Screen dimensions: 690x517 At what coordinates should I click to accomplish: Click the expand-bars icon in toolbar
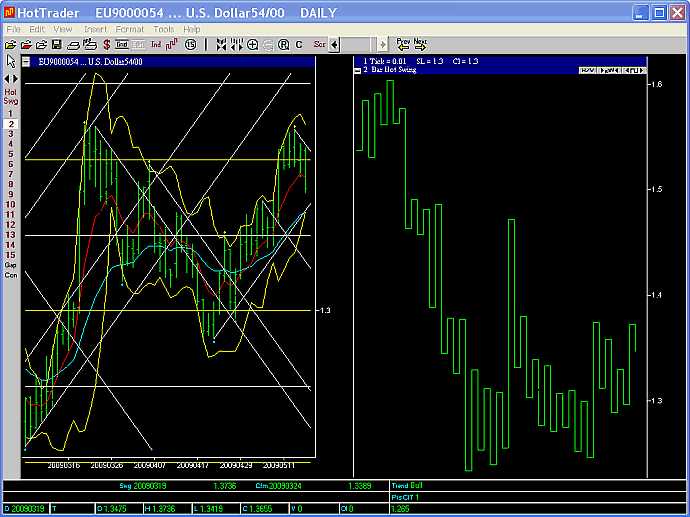pos(237,44)
